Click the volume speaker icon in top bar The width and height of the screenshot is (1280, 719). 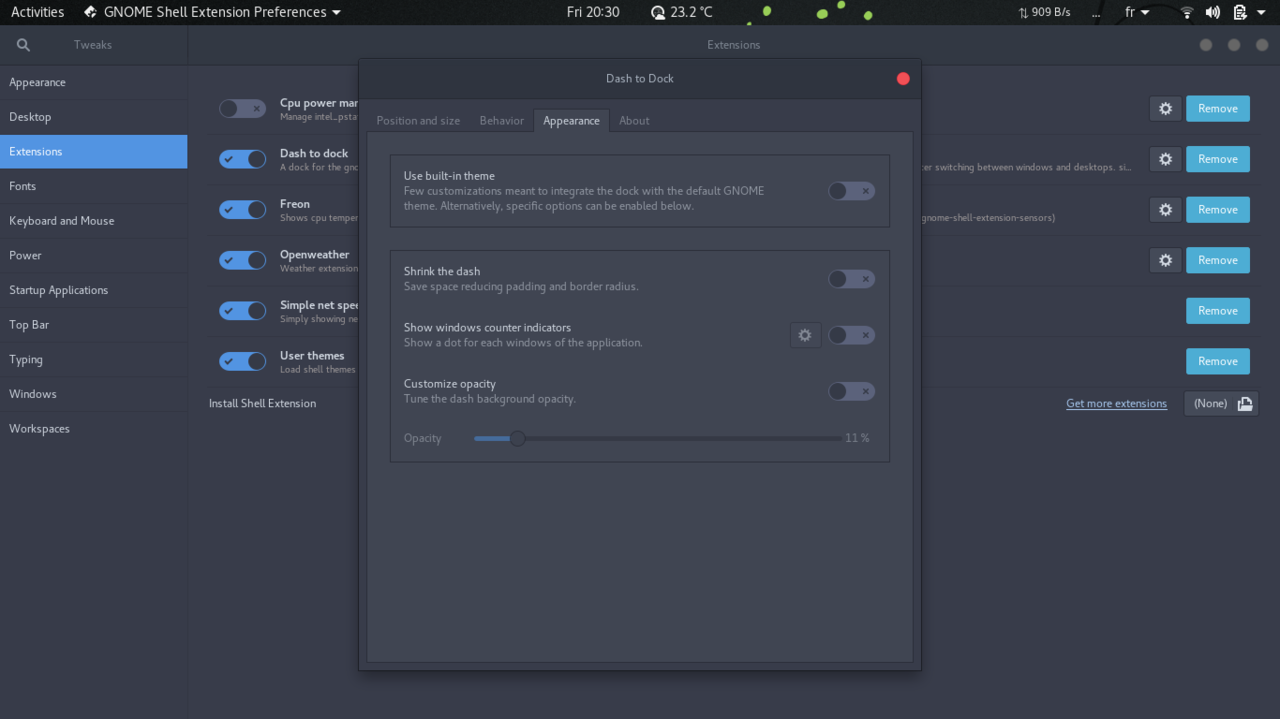pos(1212,12)
